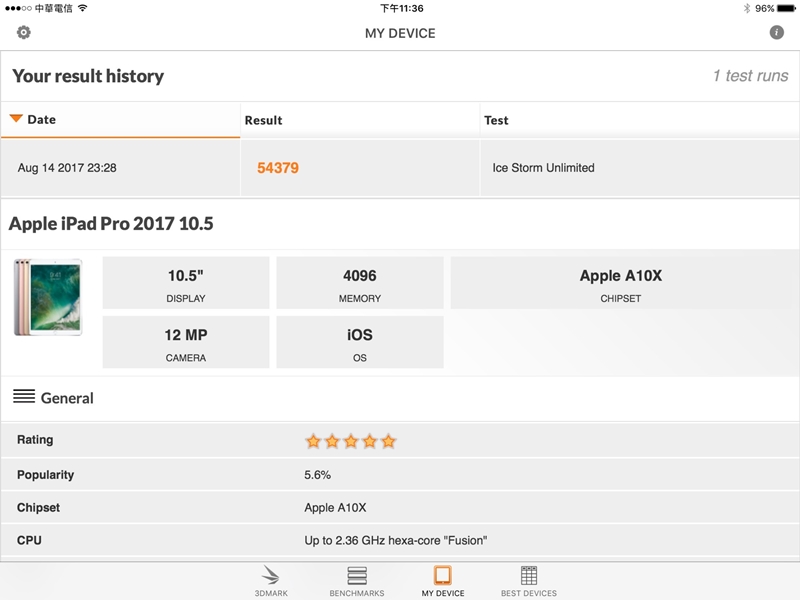Open the settings gear icon
The image size is (800, 600).
[24, 33]
